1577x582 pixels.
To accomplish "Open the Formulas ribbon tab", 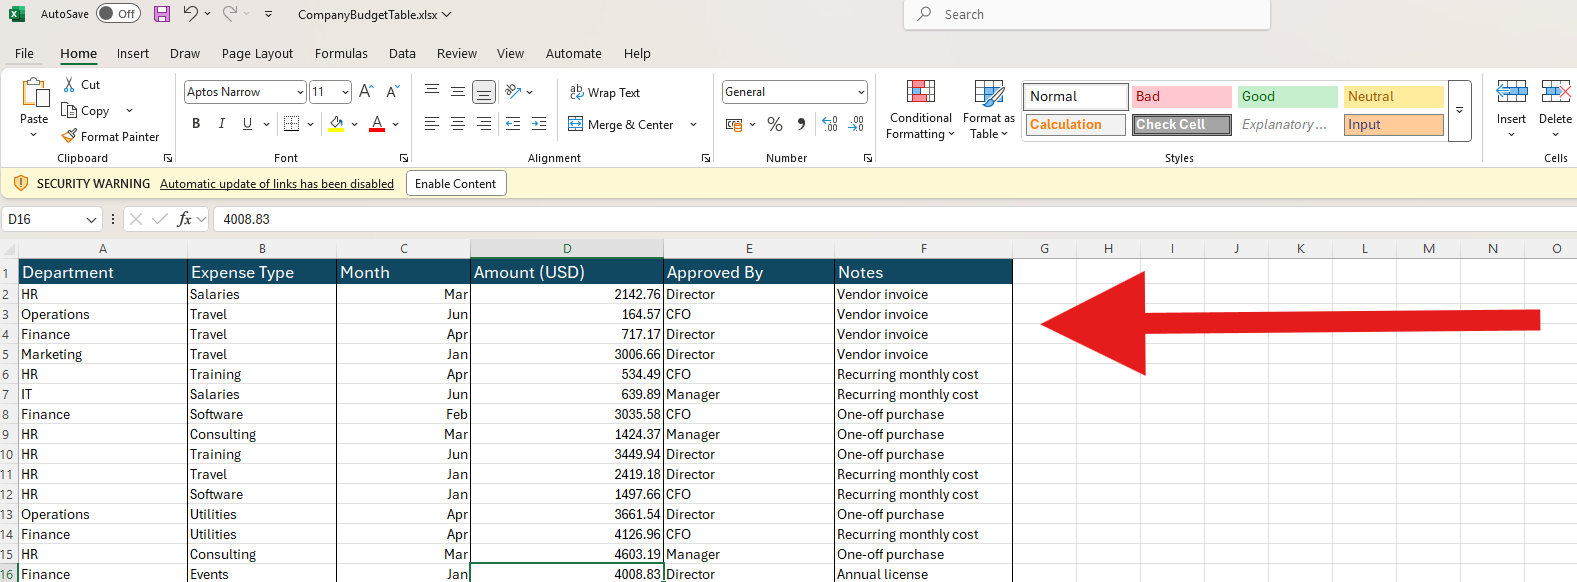I will [x=341, y=54].
